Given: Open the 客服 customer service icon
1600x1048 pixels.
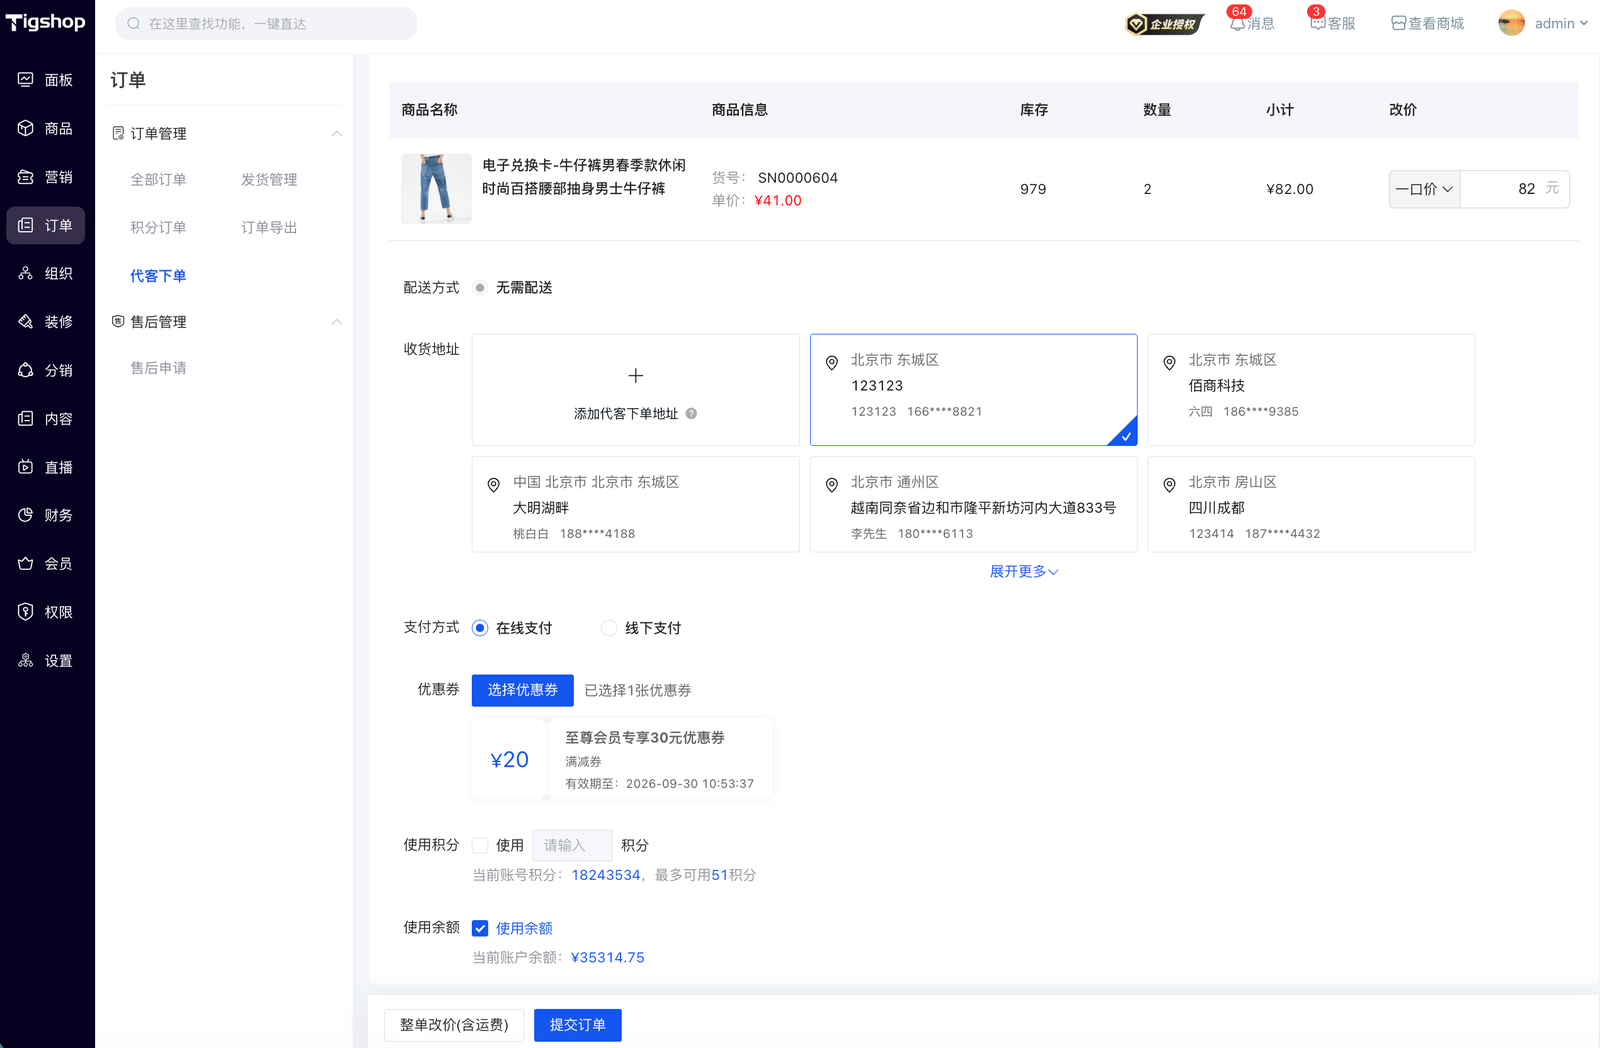Looking at the screenshot, I should tap(1318, 24).
